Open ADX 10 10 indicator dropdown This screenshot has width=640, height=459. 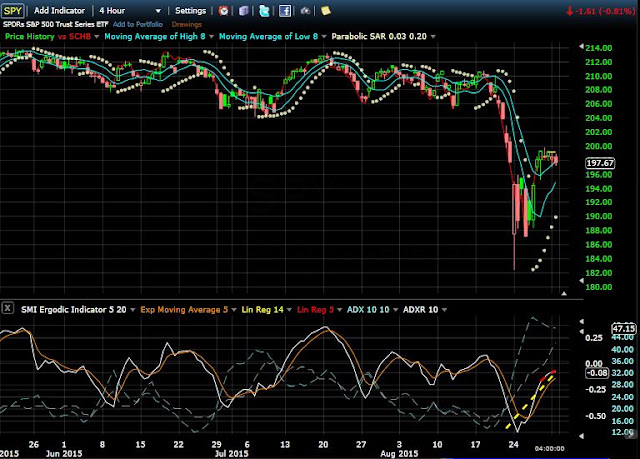396,310
